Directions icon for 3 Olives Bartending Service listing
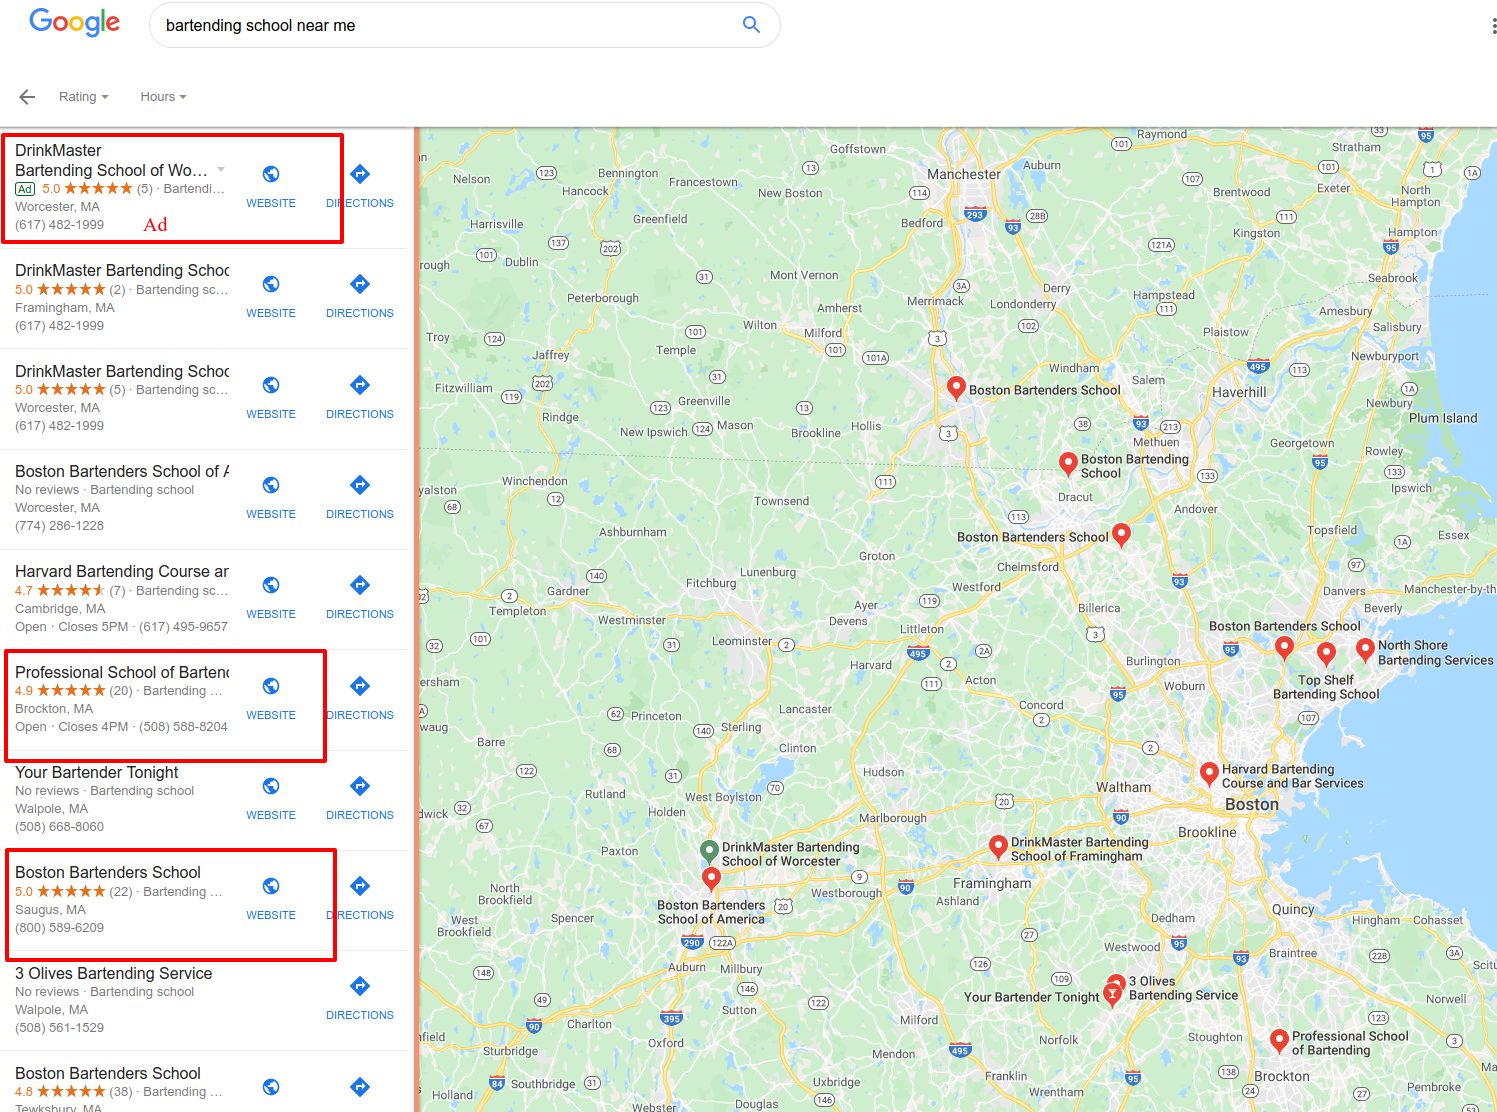Image resolution: width=1497 pixels, height=1112 pixels. [360, 986]
